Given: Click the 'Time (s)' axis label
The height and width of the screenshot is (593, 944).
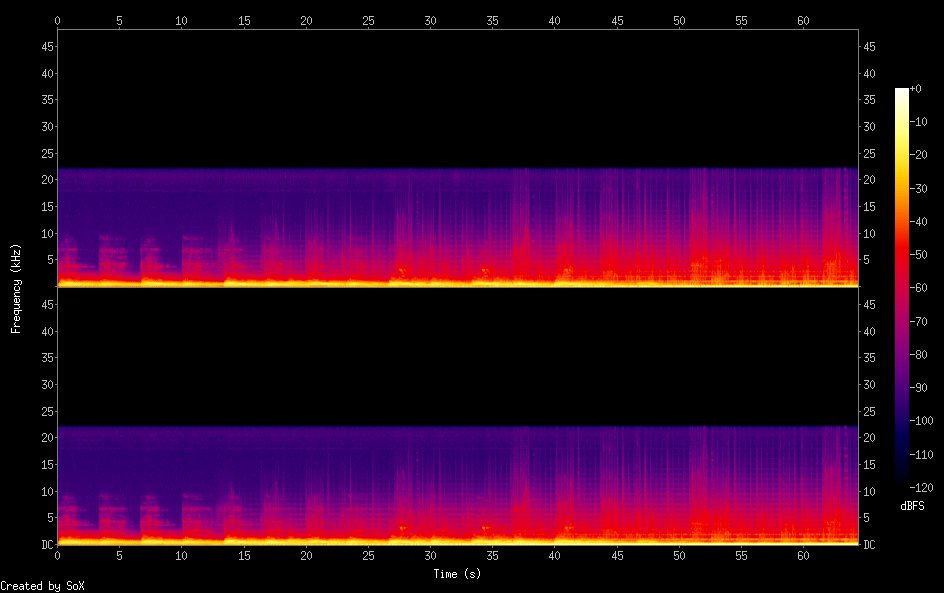Looking at the screenshot, I should pyautogui.click(x=457, y=574).
